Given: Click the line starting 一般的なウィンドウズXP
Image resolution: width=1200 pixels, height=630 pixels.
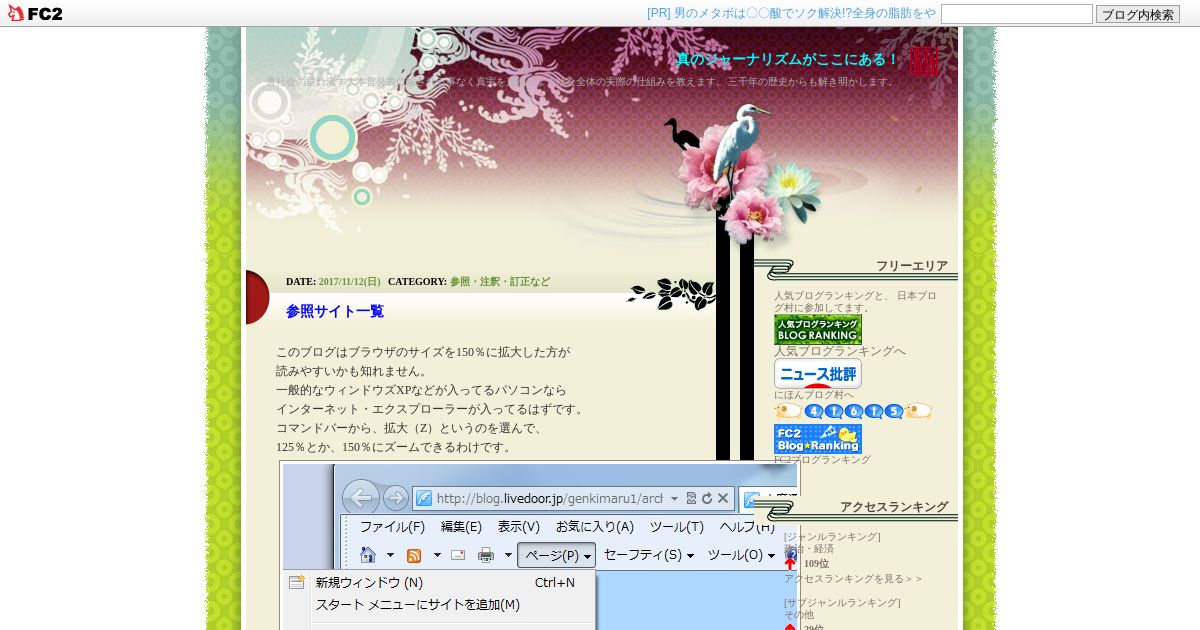Looking at the screenshot, I should [421, 390].
